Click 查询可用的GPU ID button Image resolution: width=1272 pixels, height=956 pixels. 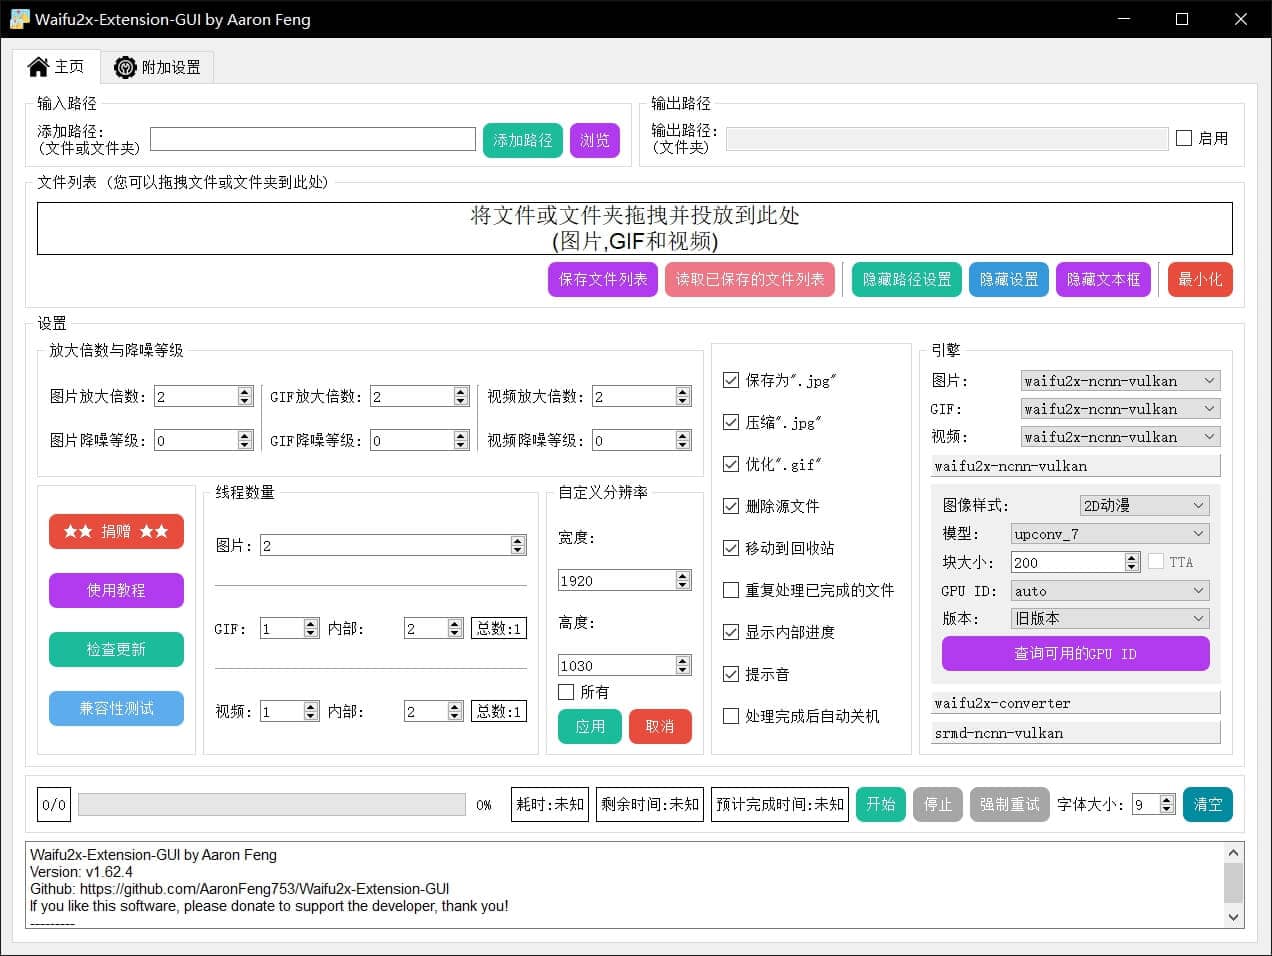point(1075,653)
